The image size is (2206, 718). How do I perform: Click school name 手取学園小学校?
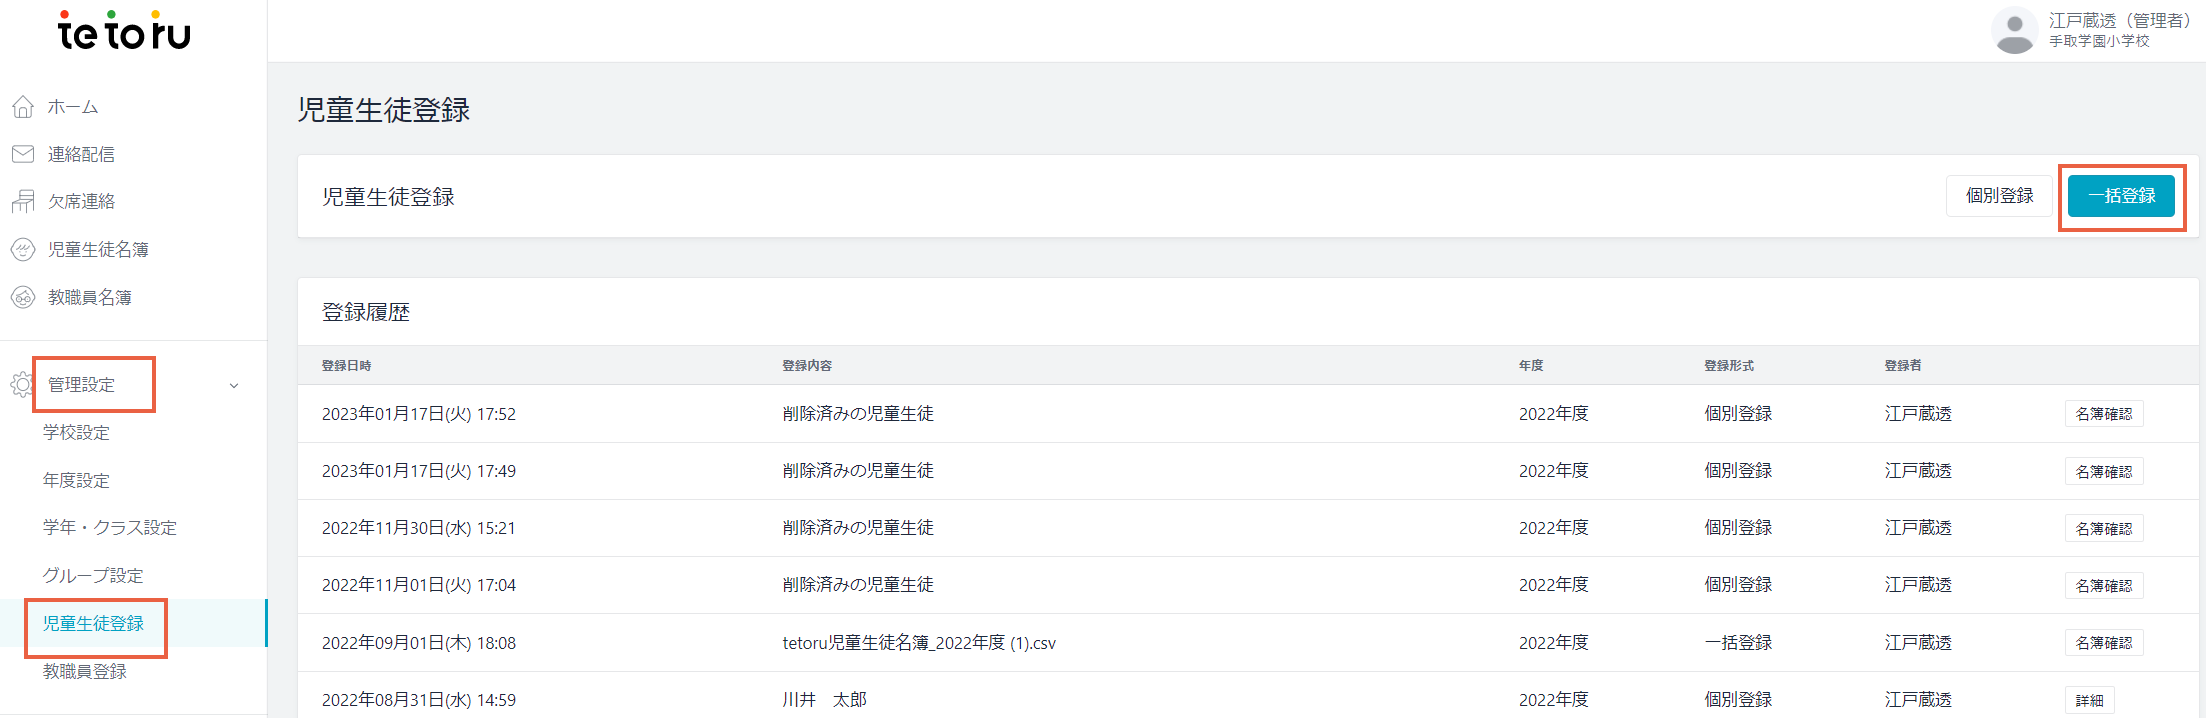[2099, 41]
